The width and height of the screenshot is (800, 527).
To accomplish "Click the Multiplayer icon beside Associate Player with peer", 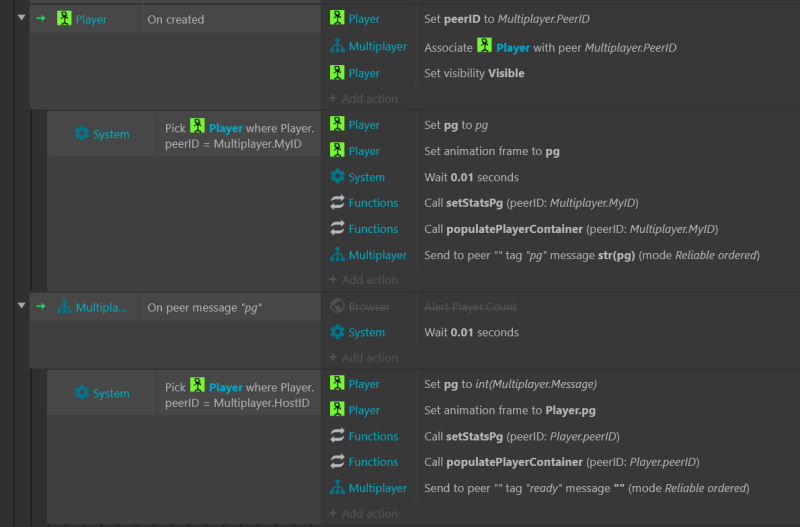I will pyautogui.click(x=337, y=47).
